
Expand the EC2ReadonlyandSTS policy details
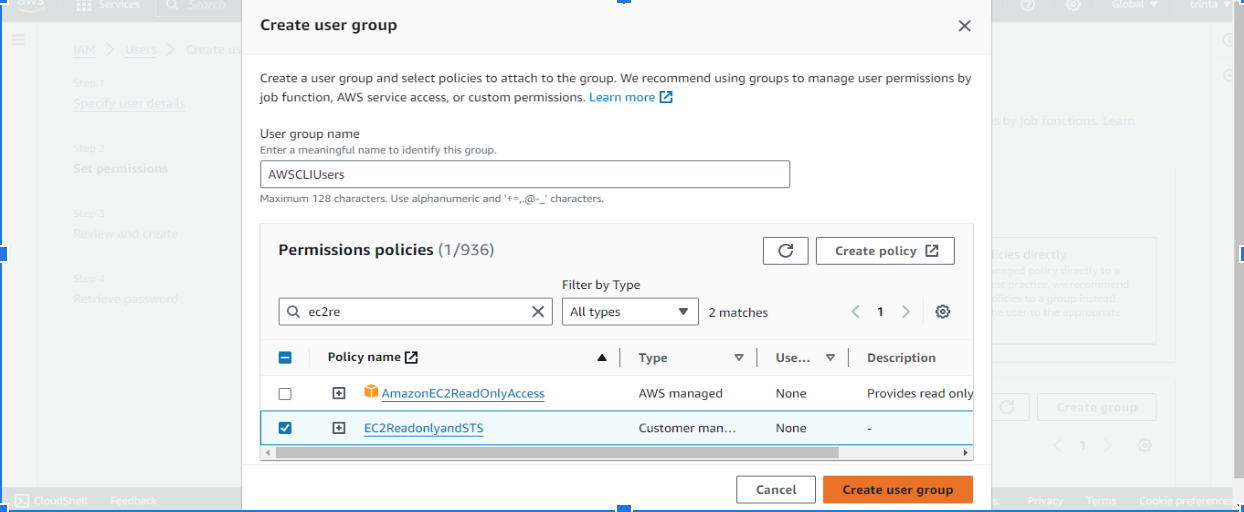[339, 428]
